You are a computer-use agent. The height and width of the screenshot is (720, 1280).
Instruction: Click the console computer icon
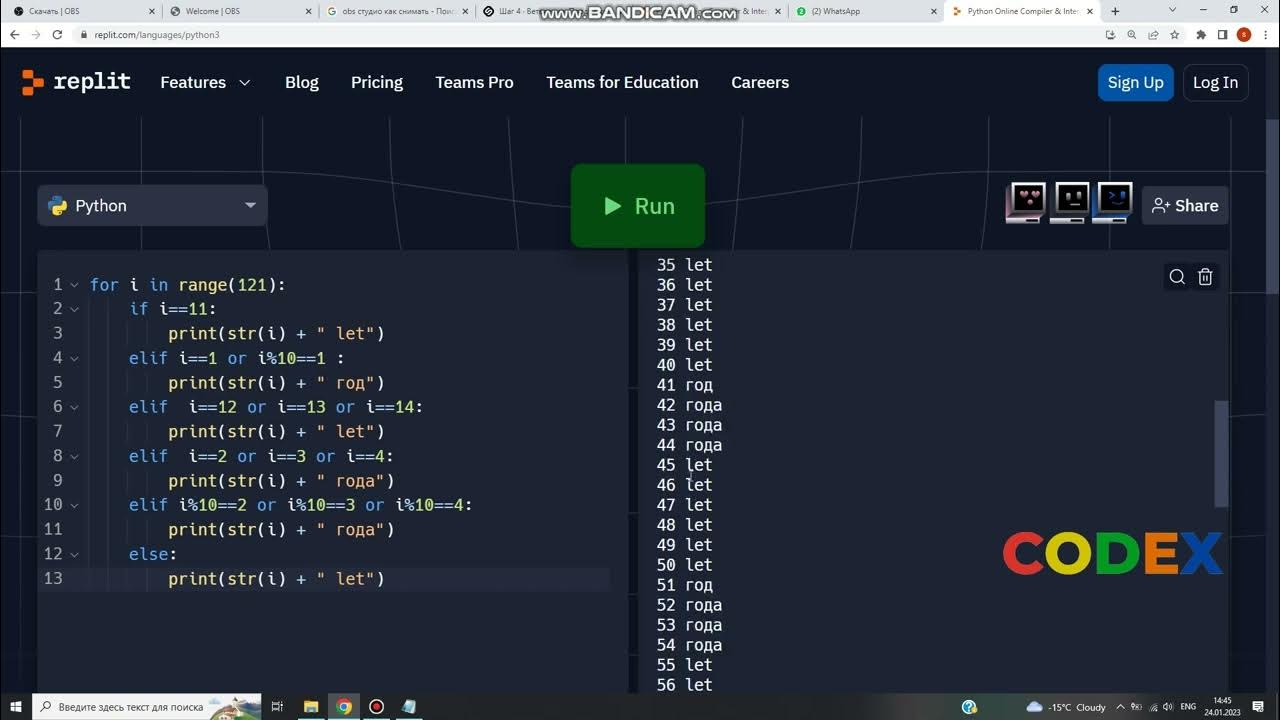[1114, 203]
